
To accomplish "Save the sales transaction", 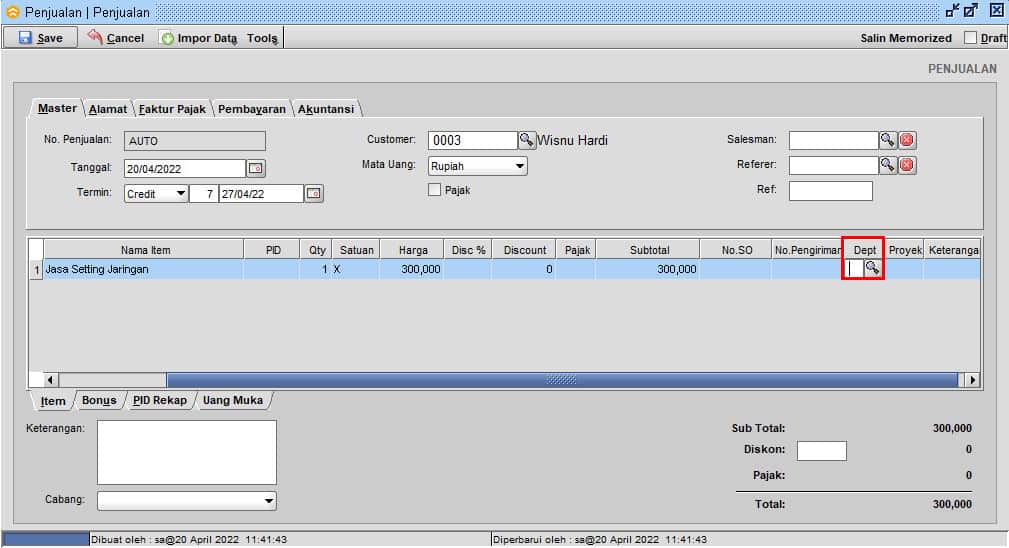I will tap(41, 38).
